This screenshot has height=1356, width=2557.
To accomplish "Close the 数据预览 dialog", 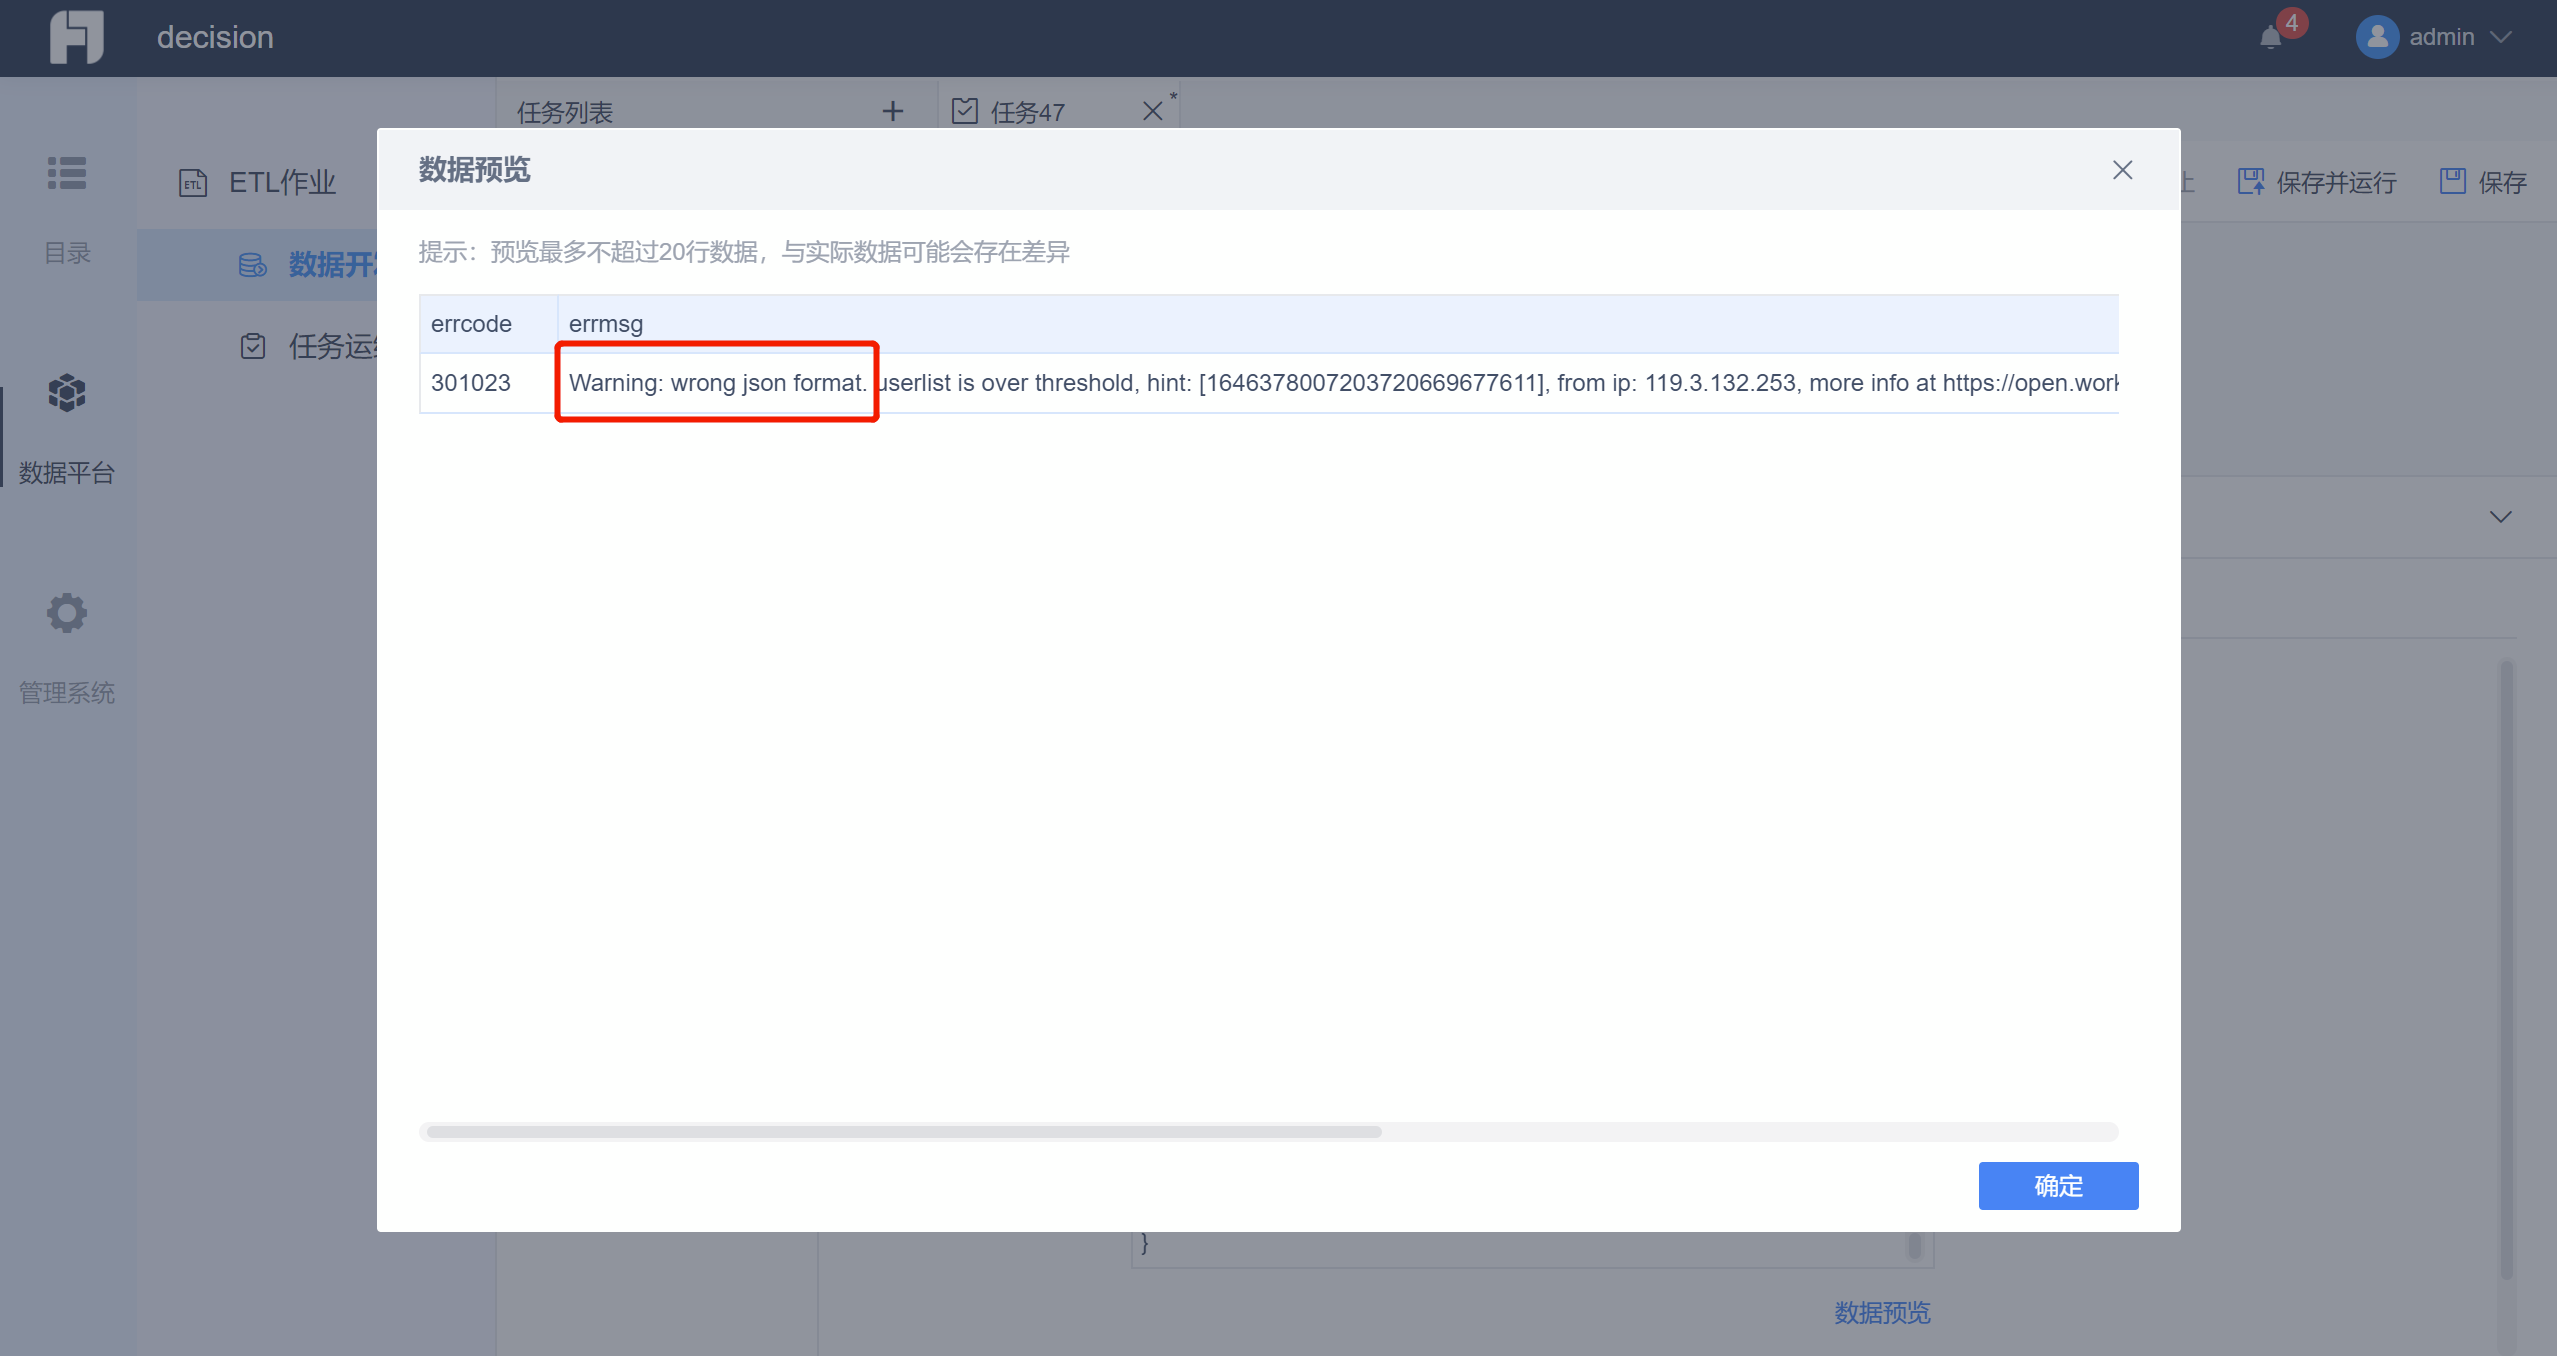I will (2122, 170).
